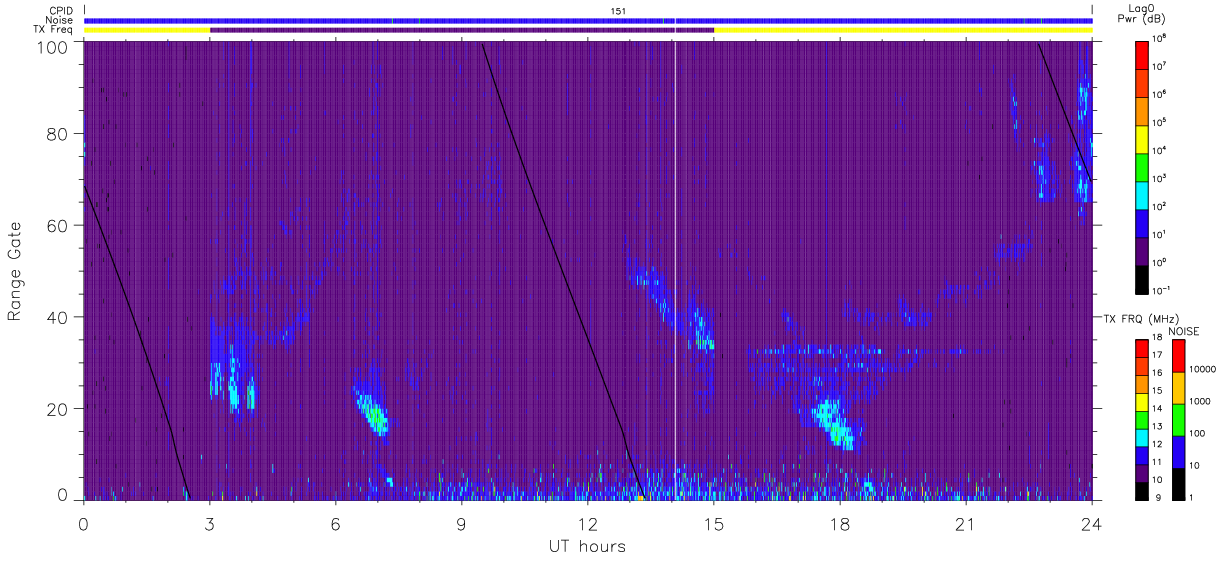Click the 100 tick of NOISE legend

[x=1197, y=433]
